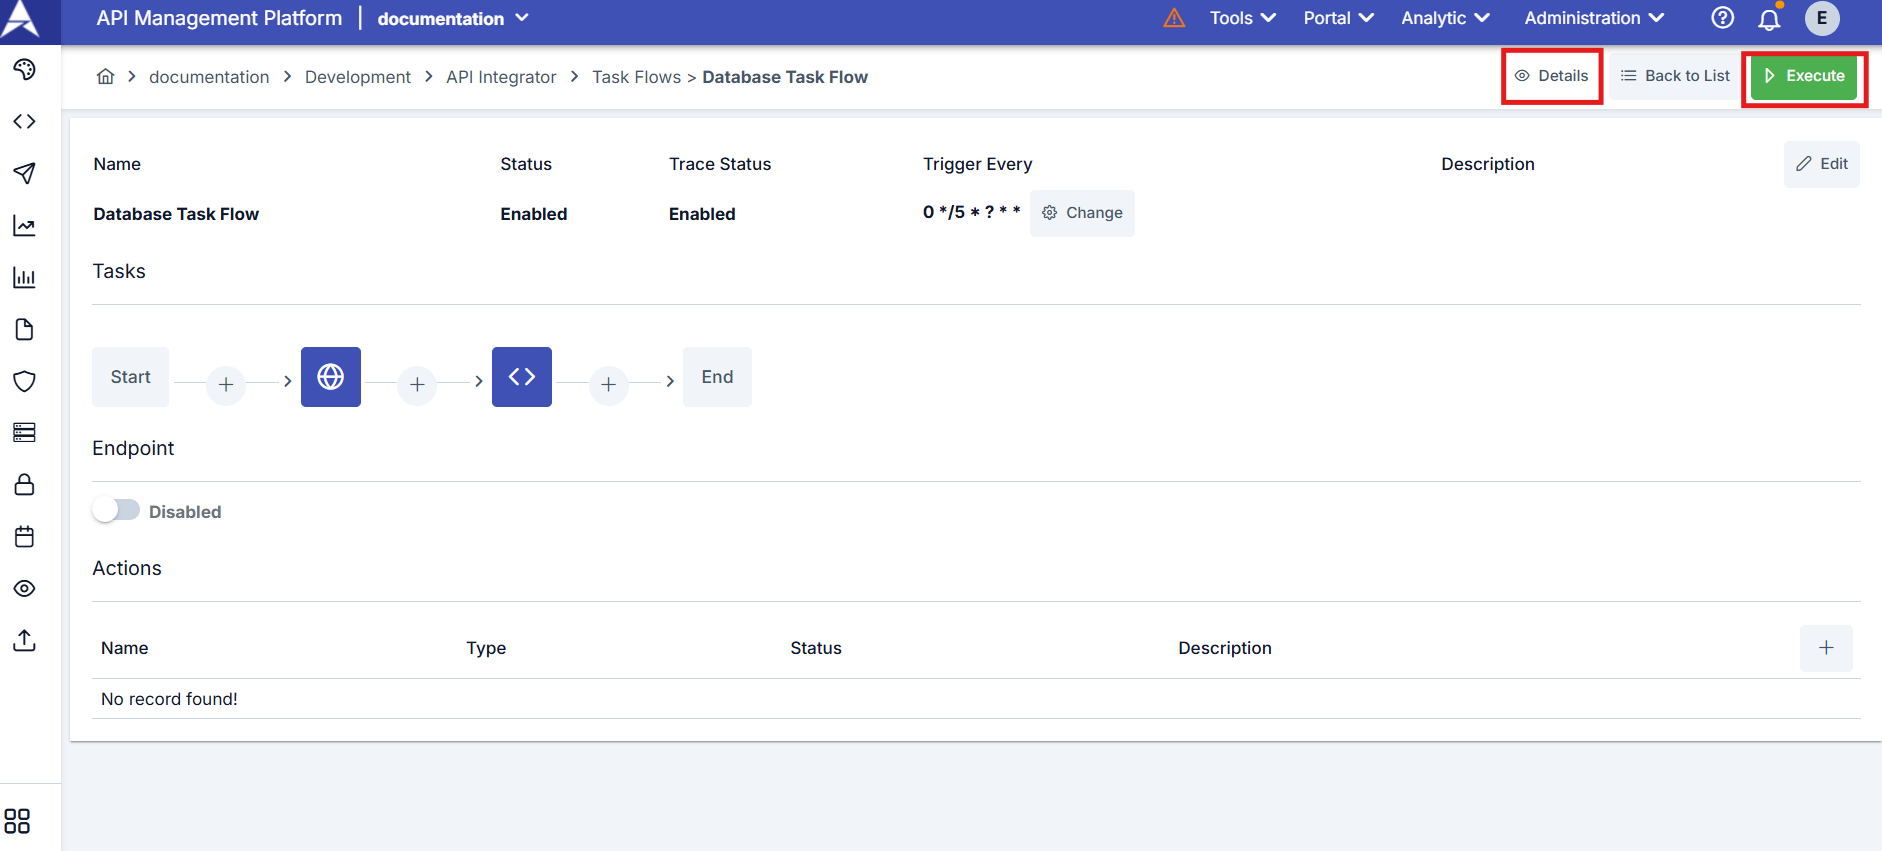Screen dimensions: 1882x851
Task: Click the platform logo icon
Action: tap(20, 19)
